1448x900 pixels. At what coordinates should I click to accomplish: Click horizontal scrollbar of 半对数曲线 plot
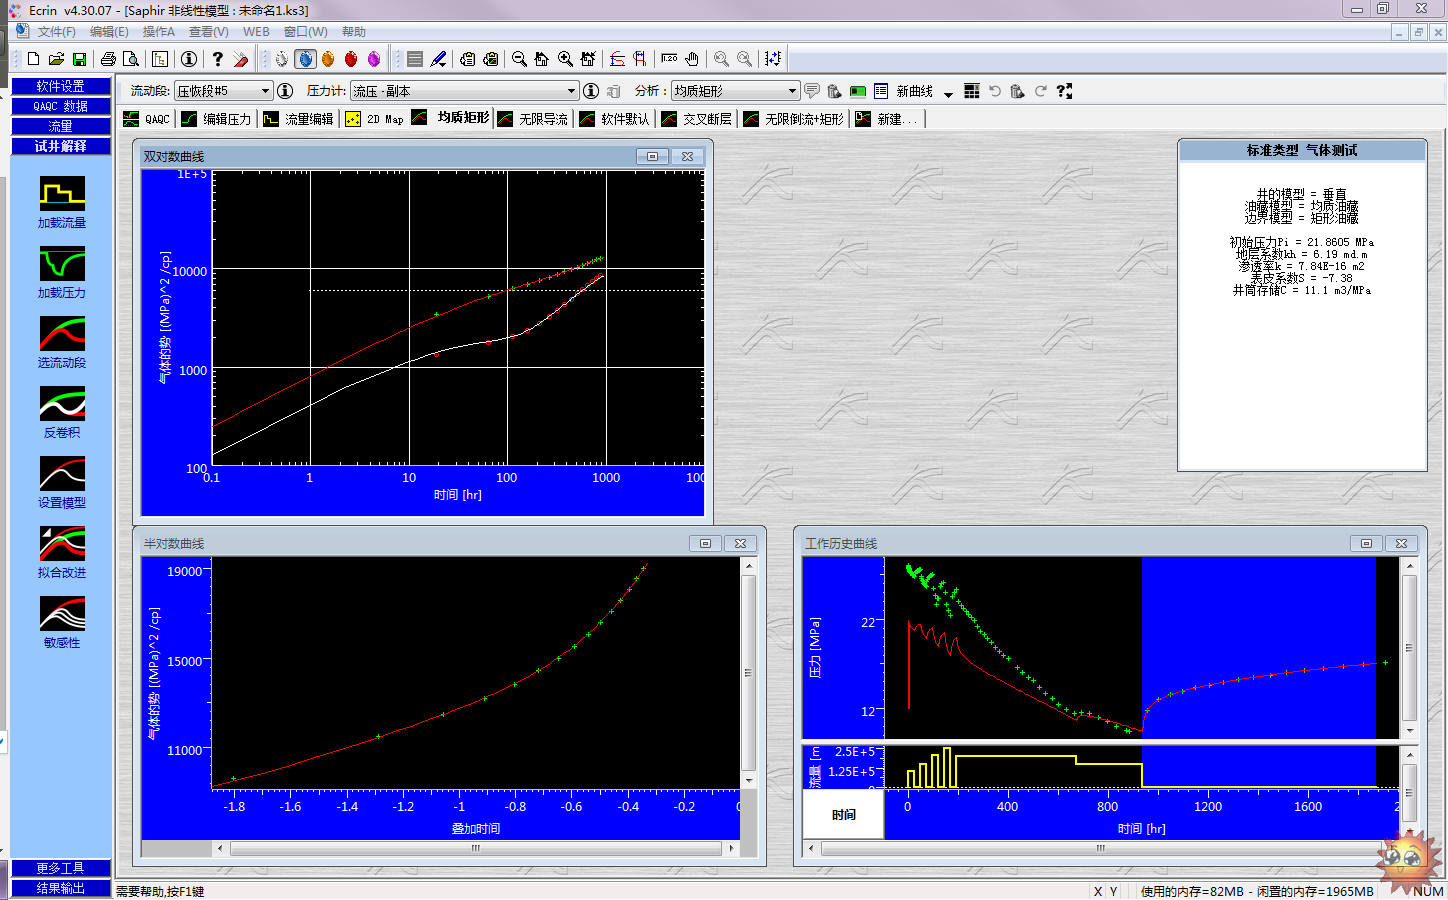(476, 848)
